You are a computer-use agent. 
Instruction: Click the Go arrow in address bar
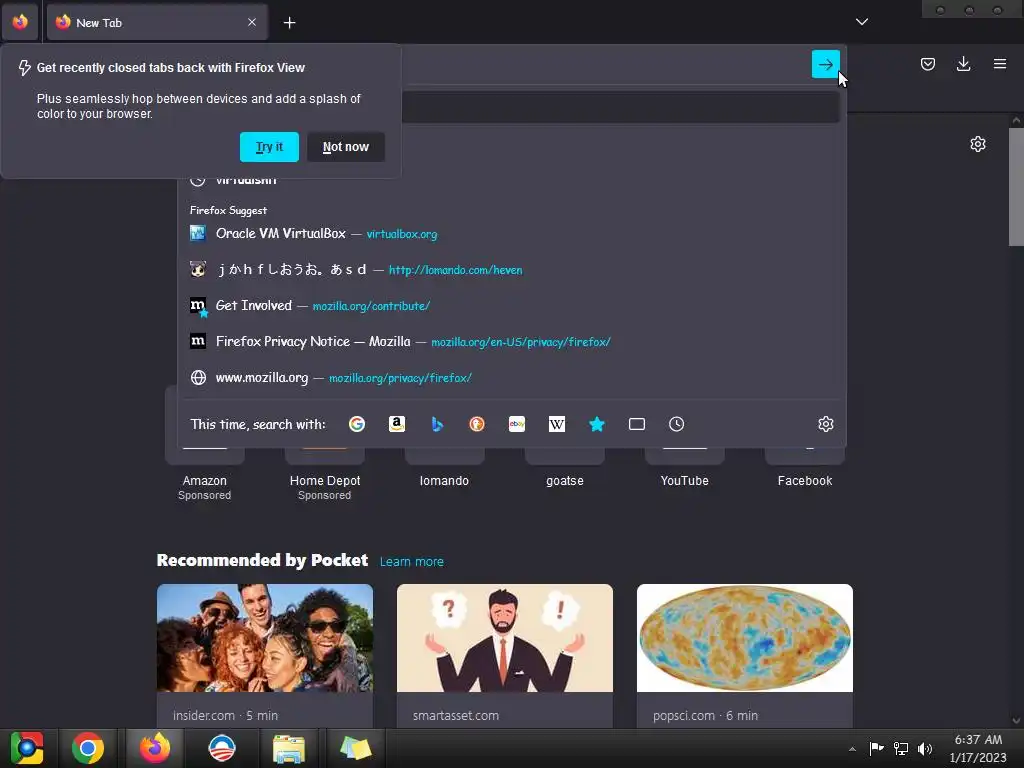pyautogui.click(x=825, y=64)
